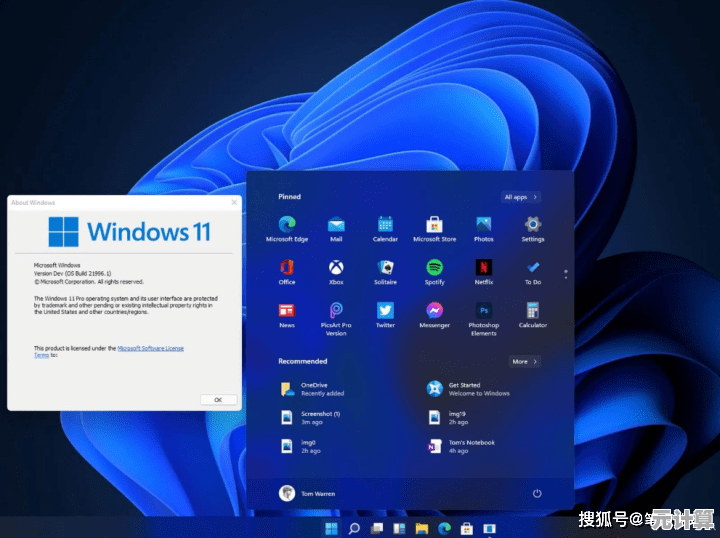Launch the Mail app
Image resolution: width=720 pixels, height=538 pixels.
click(336, 226)
